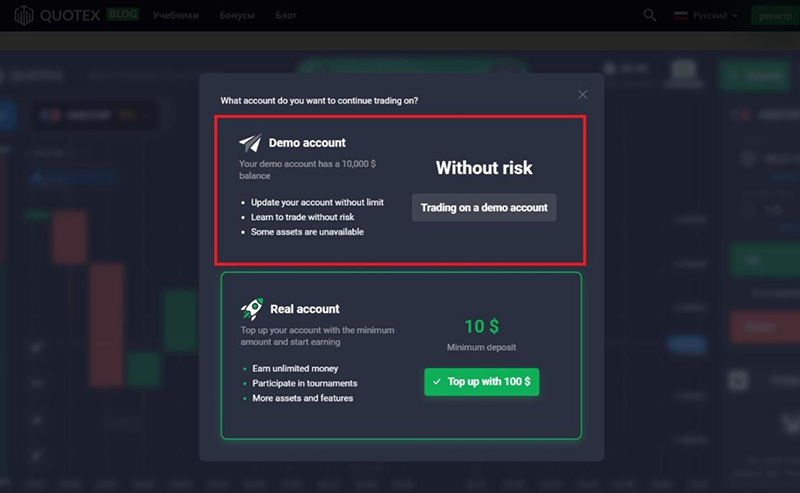Expand the Русский language dropdown
Image resolution: width=800 pixels, height=493 pixels.
(x=706, y=16)
